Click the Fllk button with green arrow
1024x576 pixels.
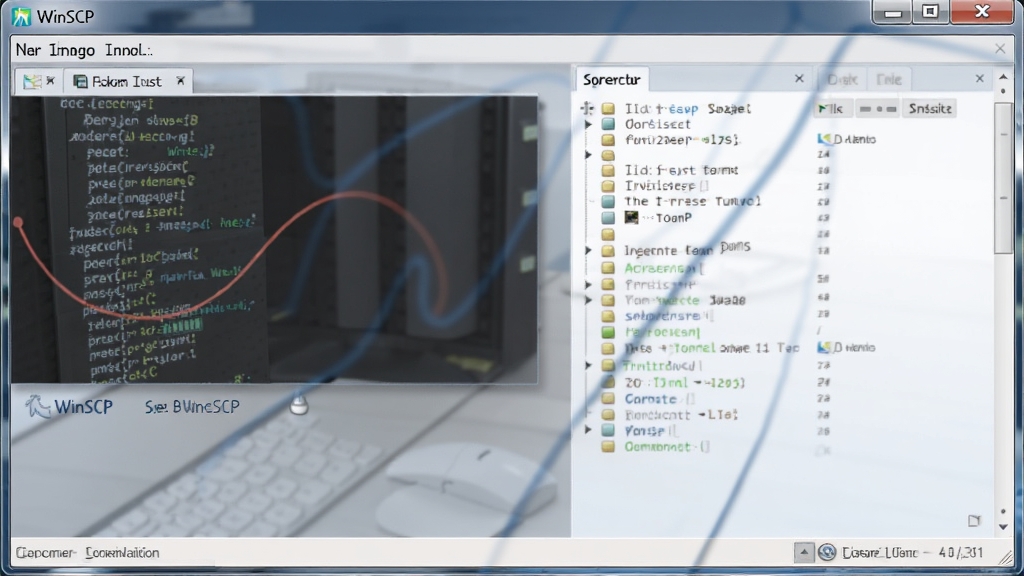(x=833, y=108)
